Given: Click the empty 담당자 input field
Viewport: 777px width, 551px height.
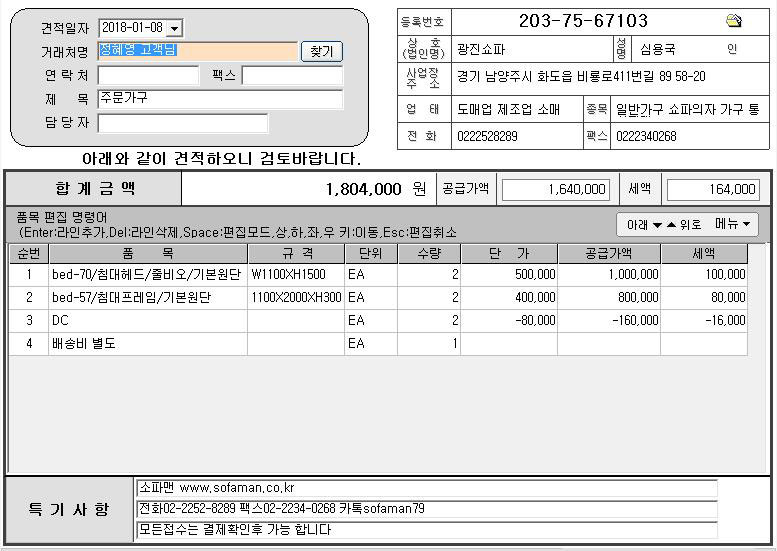Looking at the screenshot, I should click(183, 123).
